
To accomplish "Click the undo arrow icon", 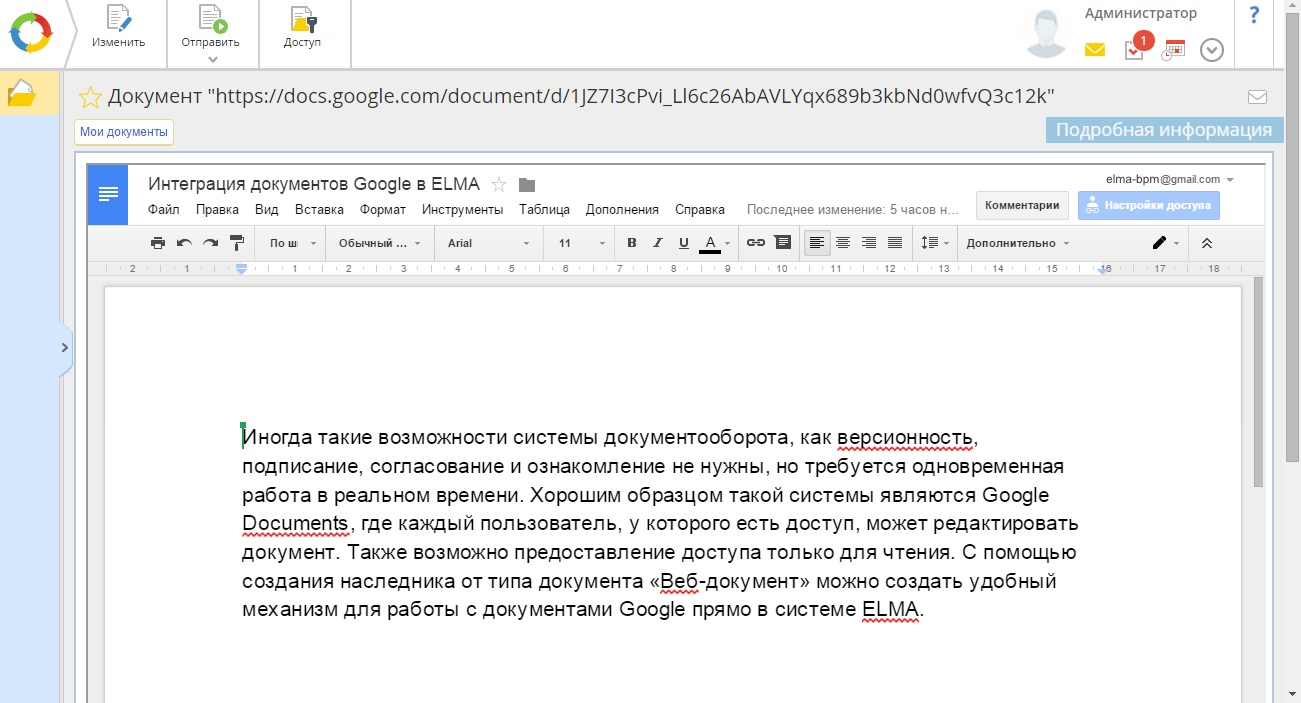I will tap(184, 243).
